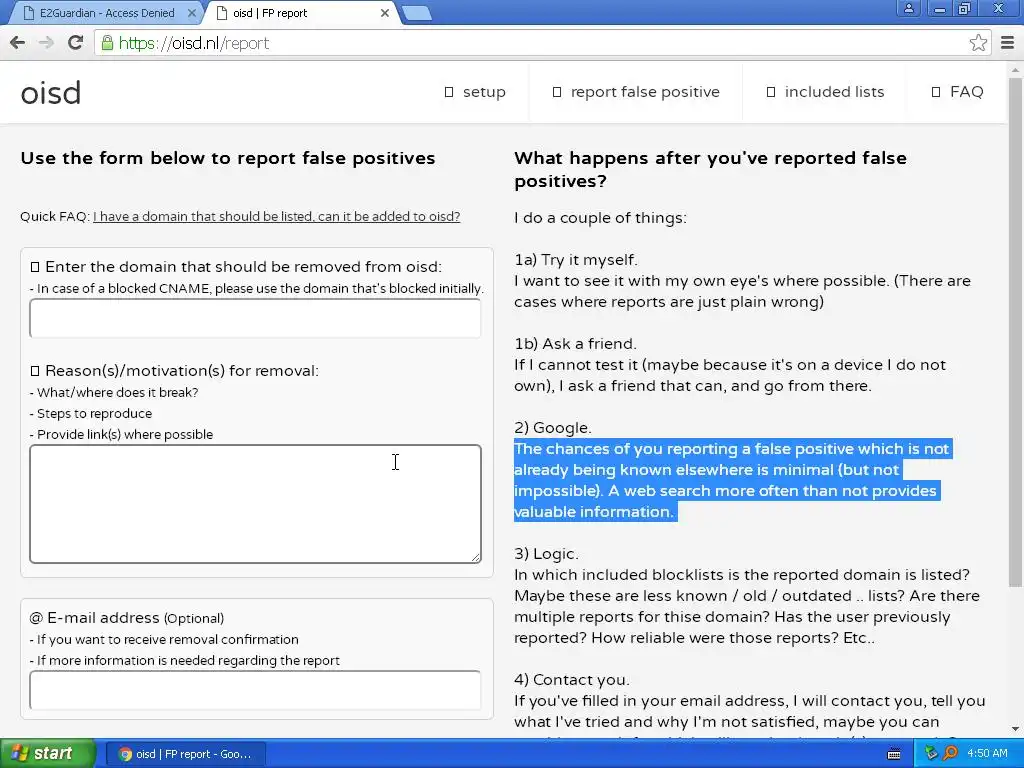Focus the domain to remove input field
Image resolution: width=1024 pixels, height=768 pixels.
tap(255, 319)
